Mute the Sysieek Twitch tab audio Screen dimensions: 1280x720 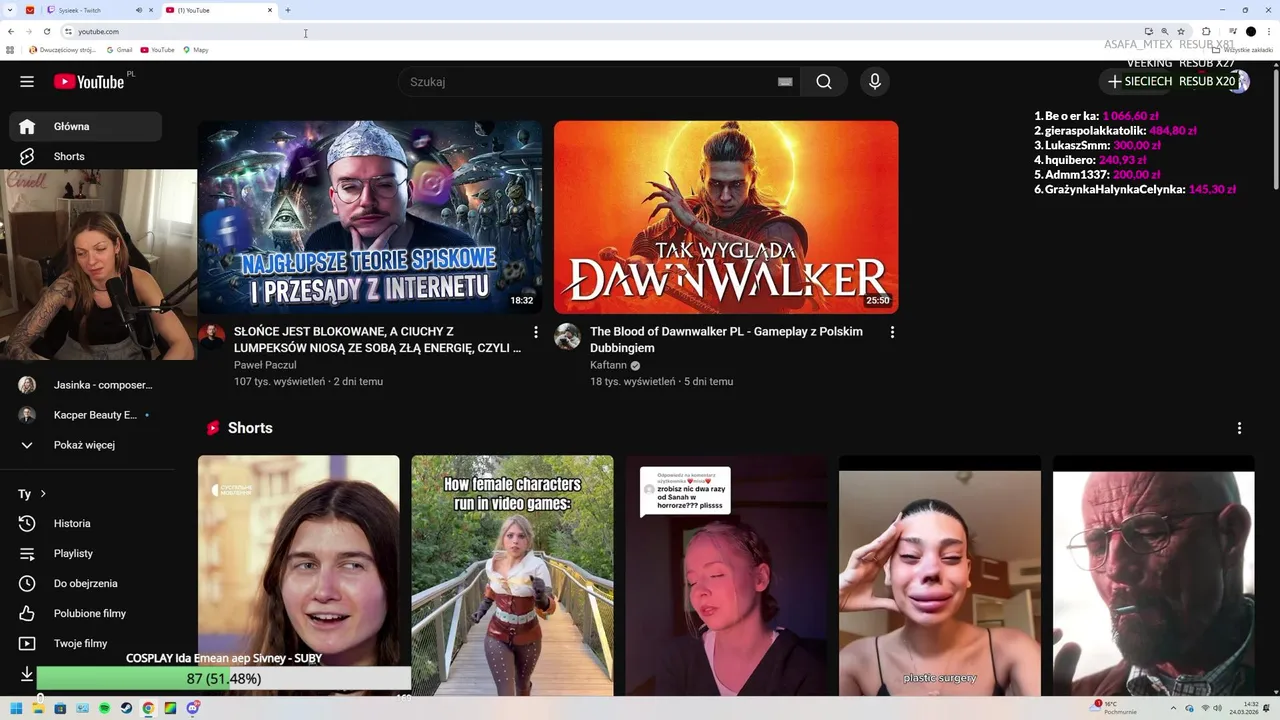(138, 10)
